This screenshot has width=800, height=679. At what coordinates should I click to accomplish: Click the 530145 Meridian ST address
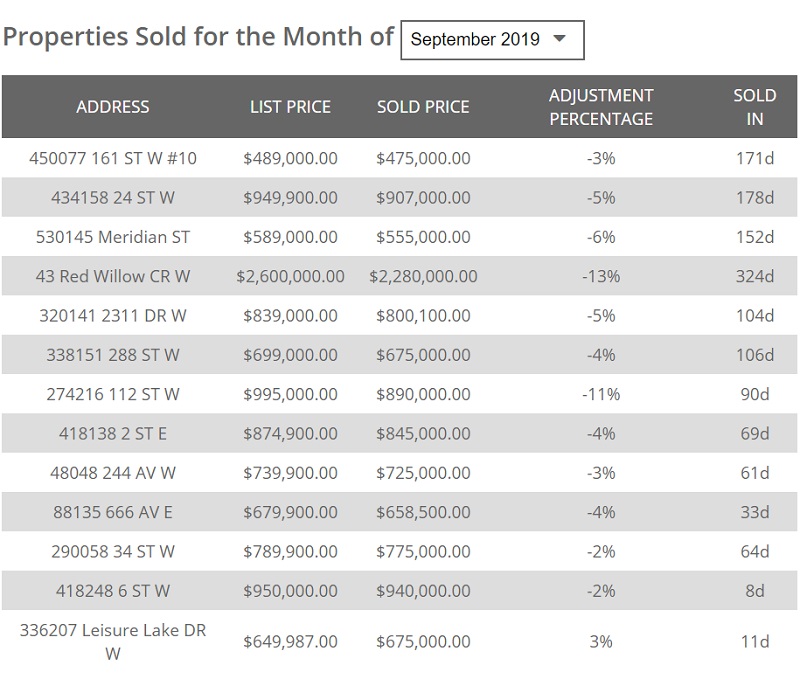tap(113, 237)
